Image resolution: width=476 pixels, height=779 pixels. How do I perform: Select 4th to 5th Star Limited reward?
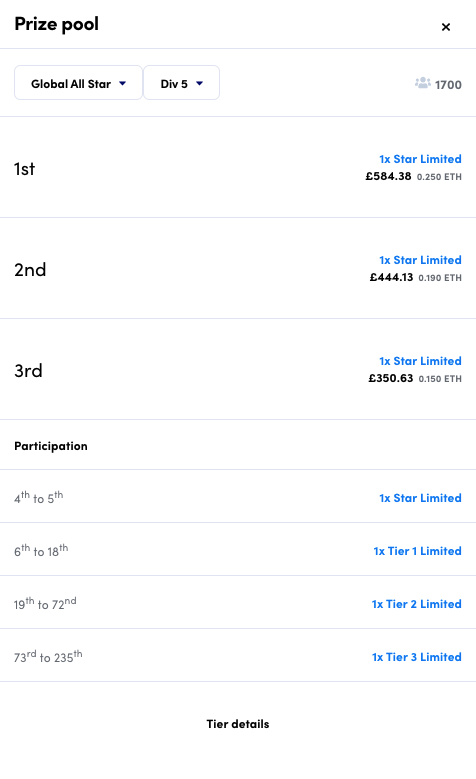pos(420,498)
